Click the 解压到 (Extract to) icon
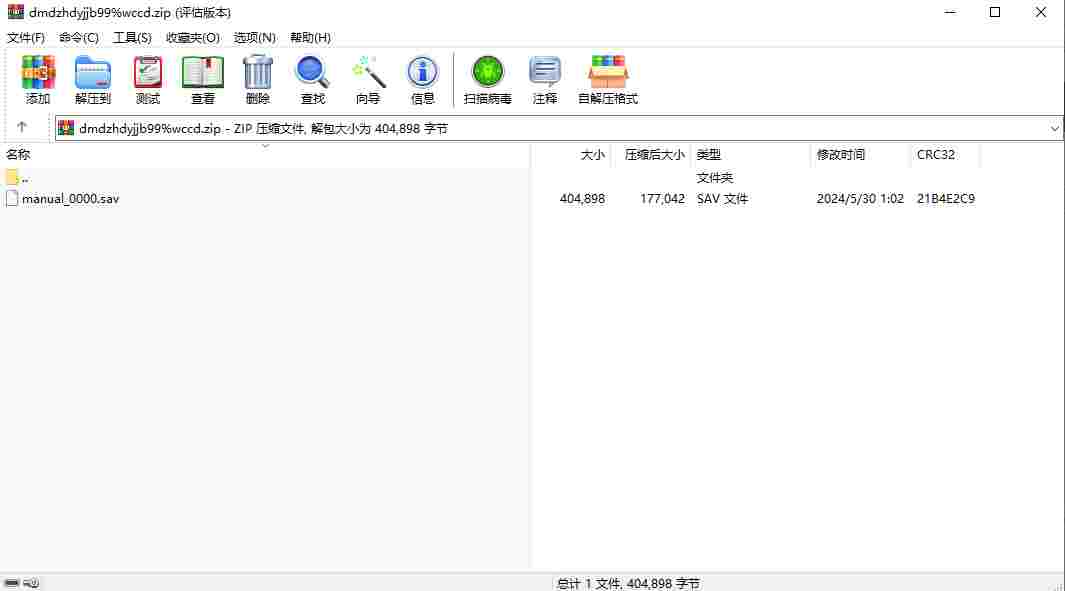Viewport: 1065px width, 591px height. [92, 73]
